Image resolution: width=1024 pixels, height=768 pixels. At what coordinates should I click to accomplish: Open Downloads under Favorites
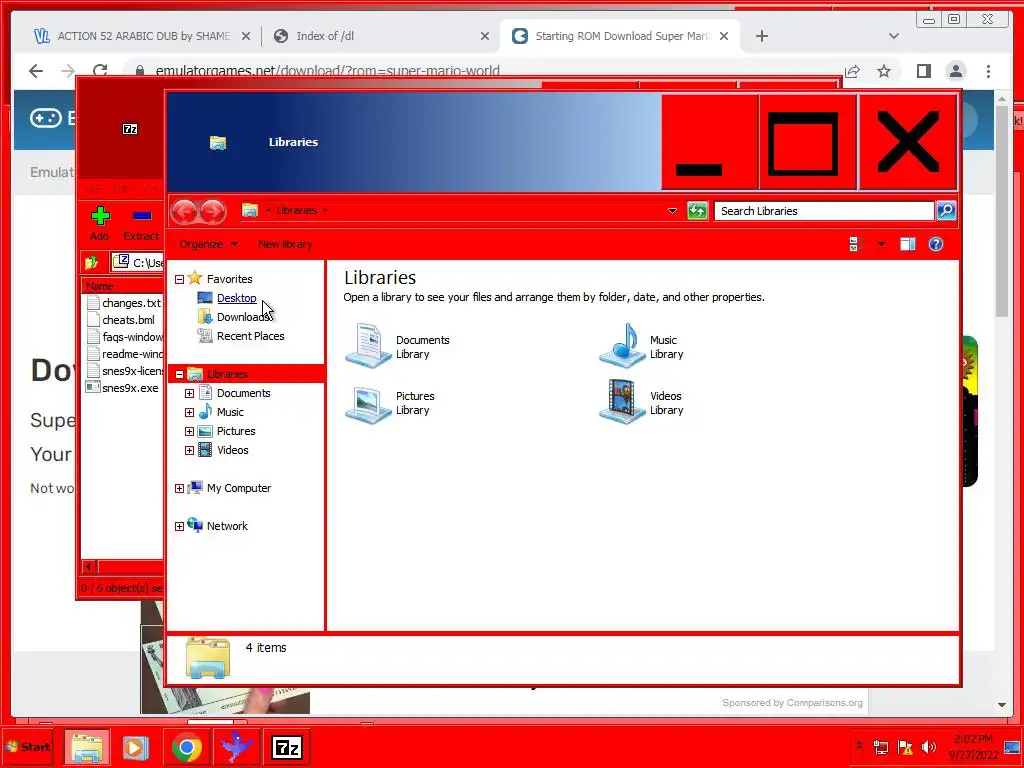click(x=243, y=317)
